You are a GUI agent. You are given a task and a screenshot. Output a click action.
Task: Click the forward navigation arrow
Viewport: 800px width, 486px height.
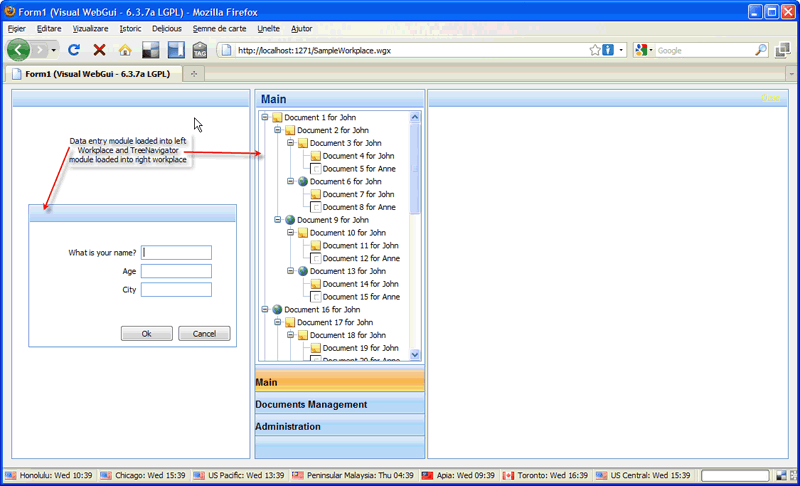(39, 50)
